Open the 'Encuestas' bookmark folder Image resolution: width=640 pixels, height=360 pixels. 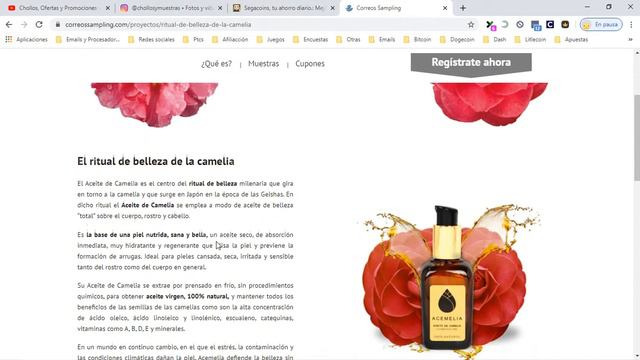pos(311,40)
